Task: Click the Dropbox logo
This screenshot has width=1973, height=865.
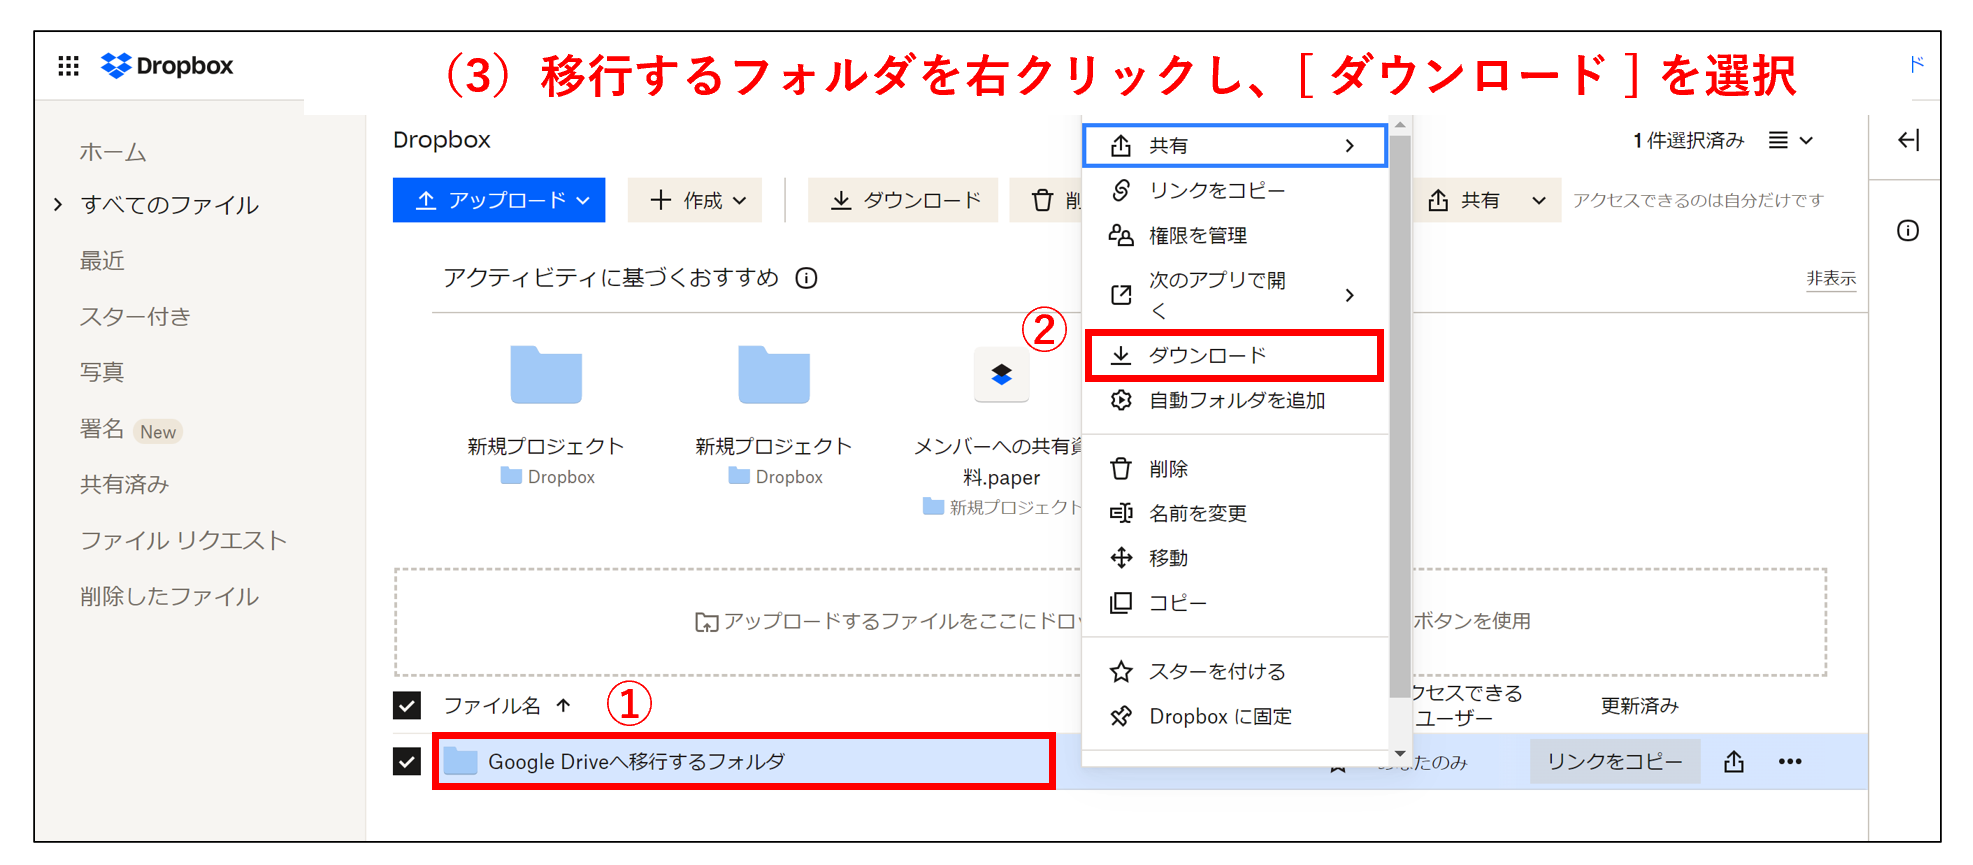Action: pyautogui.click(x=167, y=66)
